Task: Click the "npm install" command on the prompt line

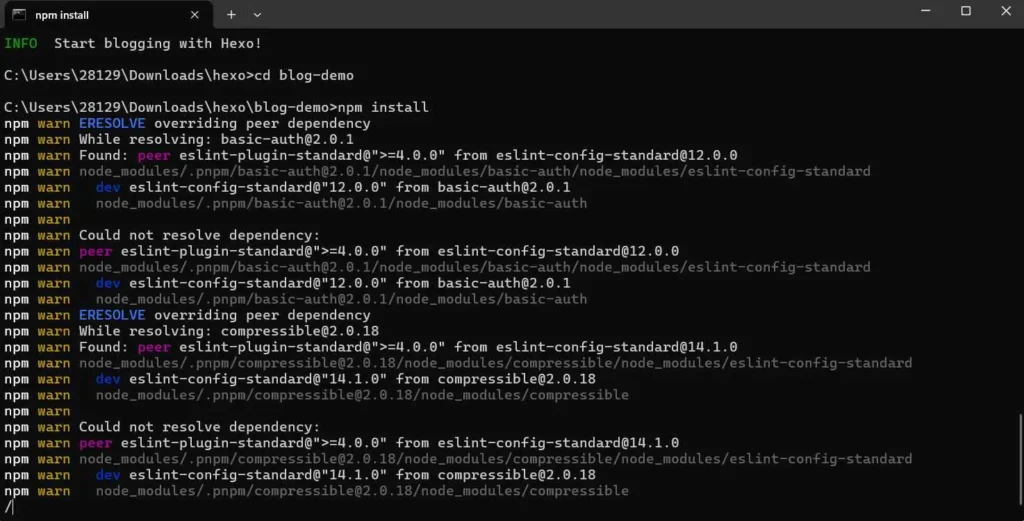Action: tap(383, 107)
